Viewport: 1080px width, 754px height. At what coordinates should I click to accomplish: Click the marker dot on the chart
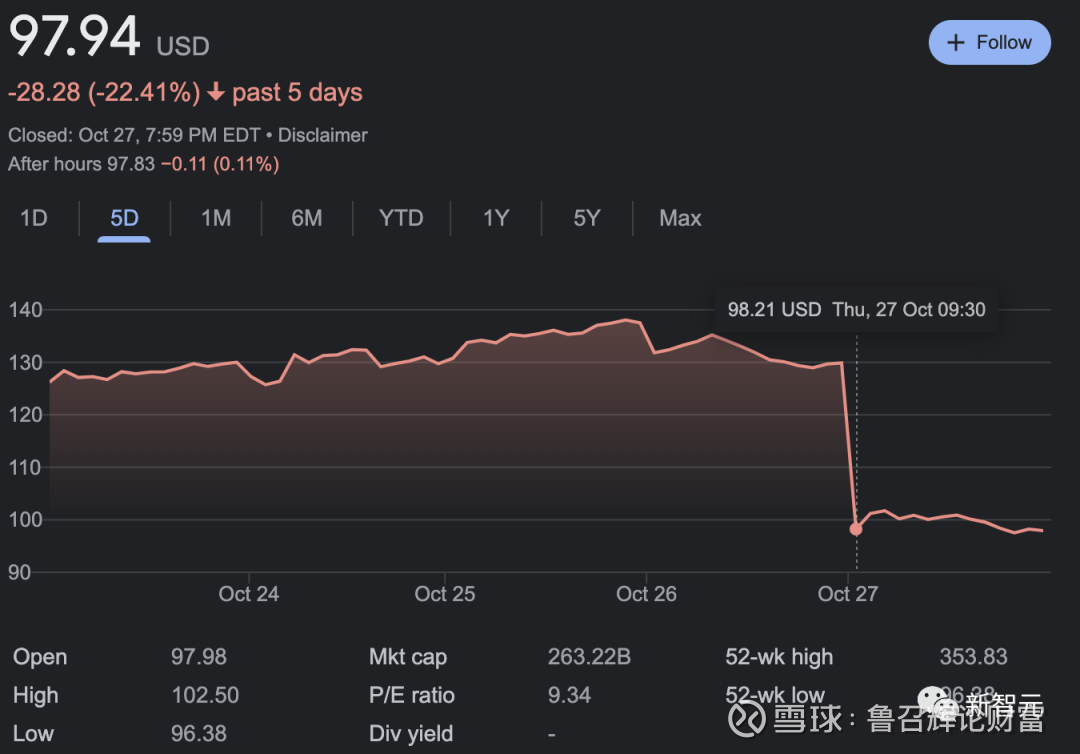[855, 528]
